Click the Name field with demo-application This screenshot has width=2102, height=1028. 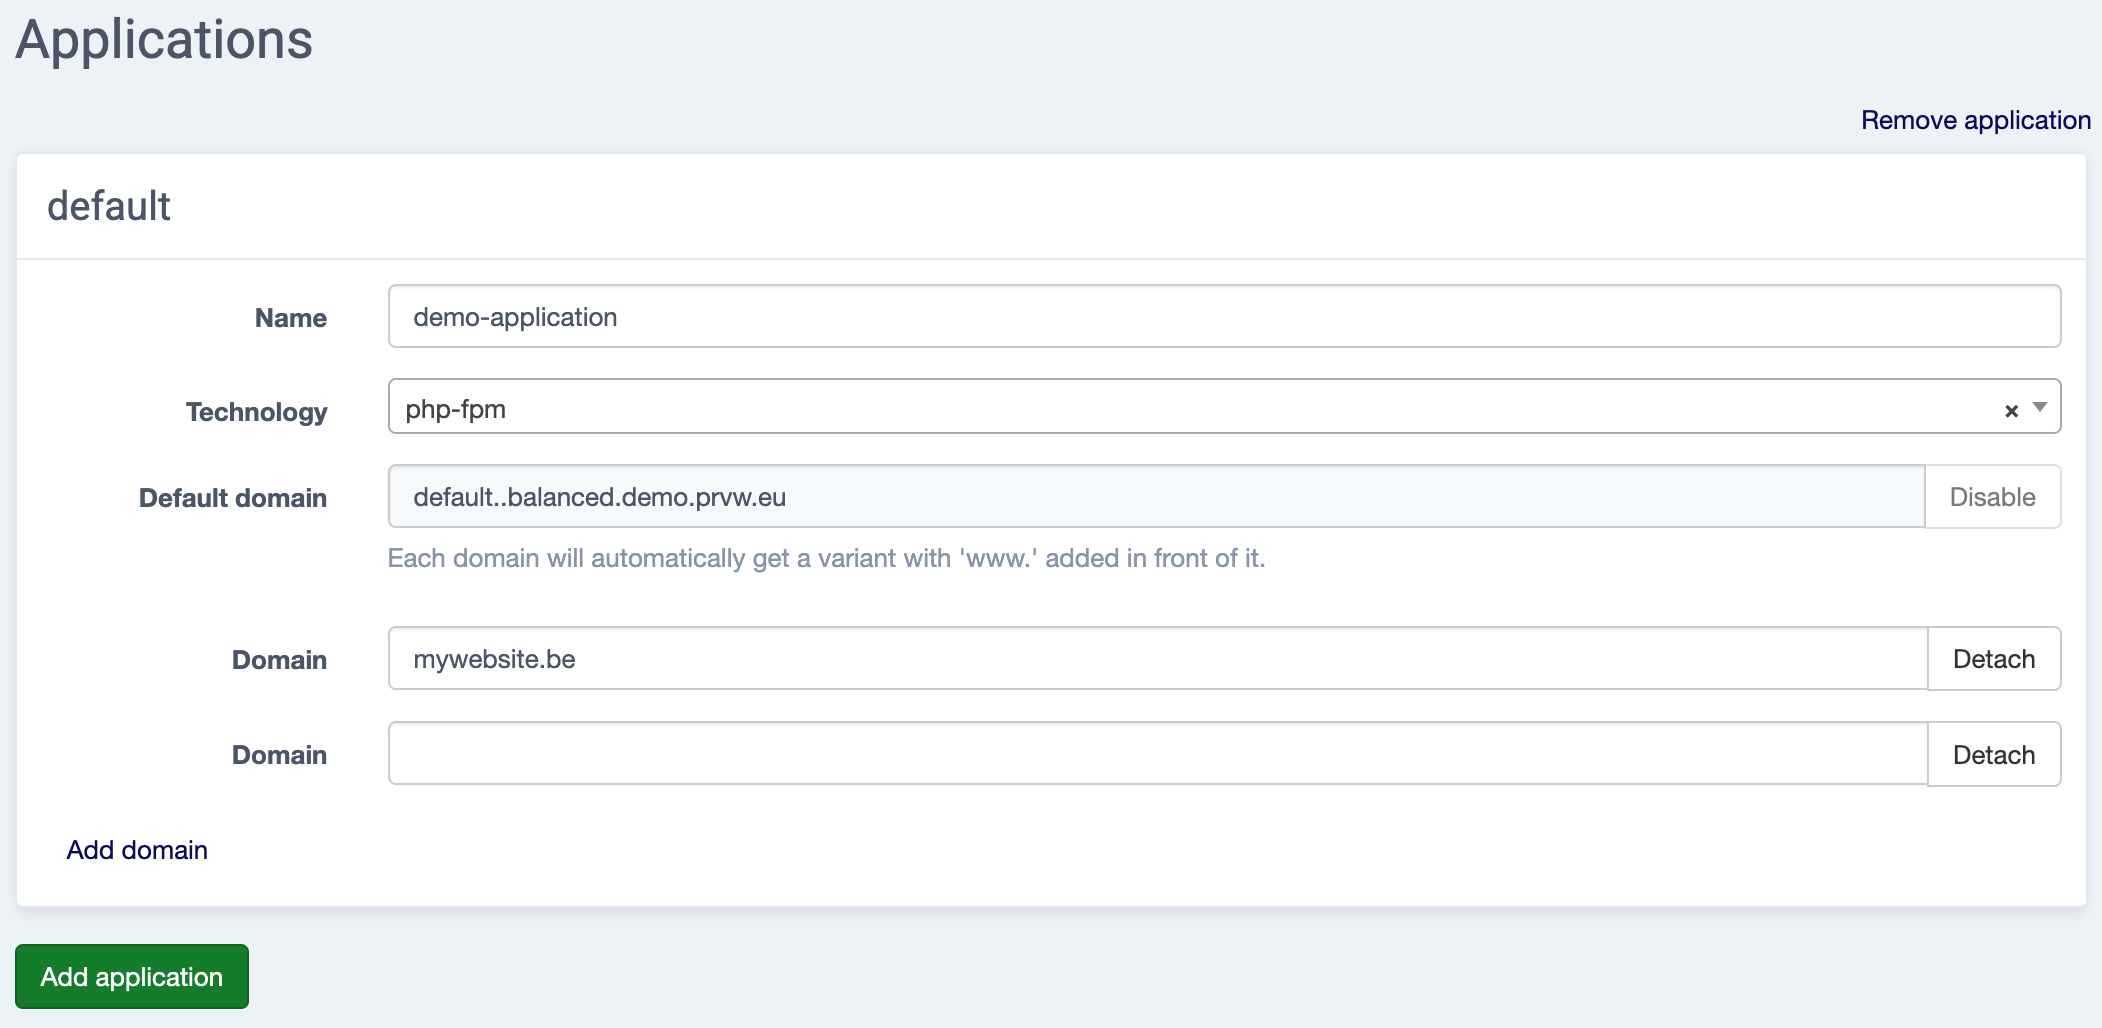click(x=1223, y=317)
